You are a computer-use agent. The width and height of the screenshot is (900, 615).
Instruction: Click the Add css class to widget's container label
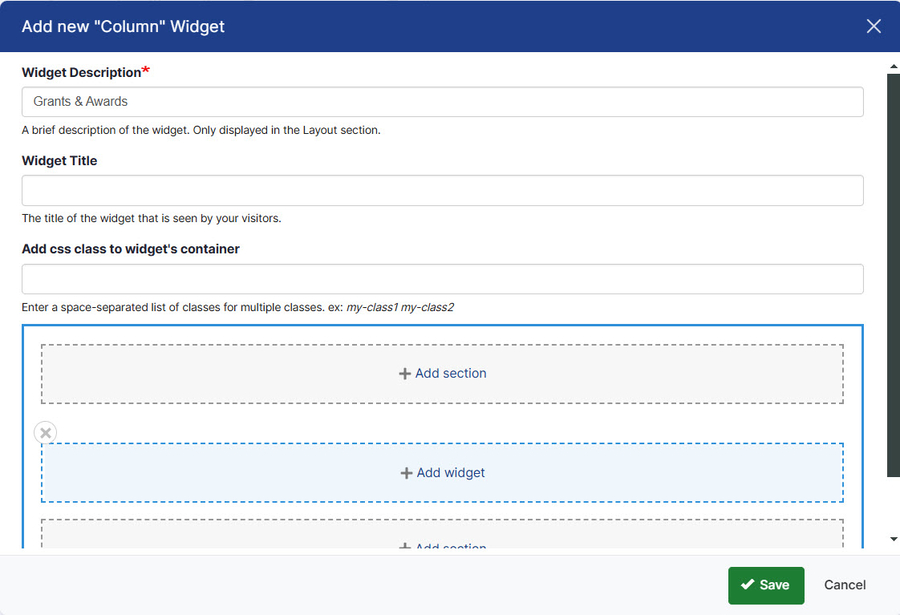131,249
